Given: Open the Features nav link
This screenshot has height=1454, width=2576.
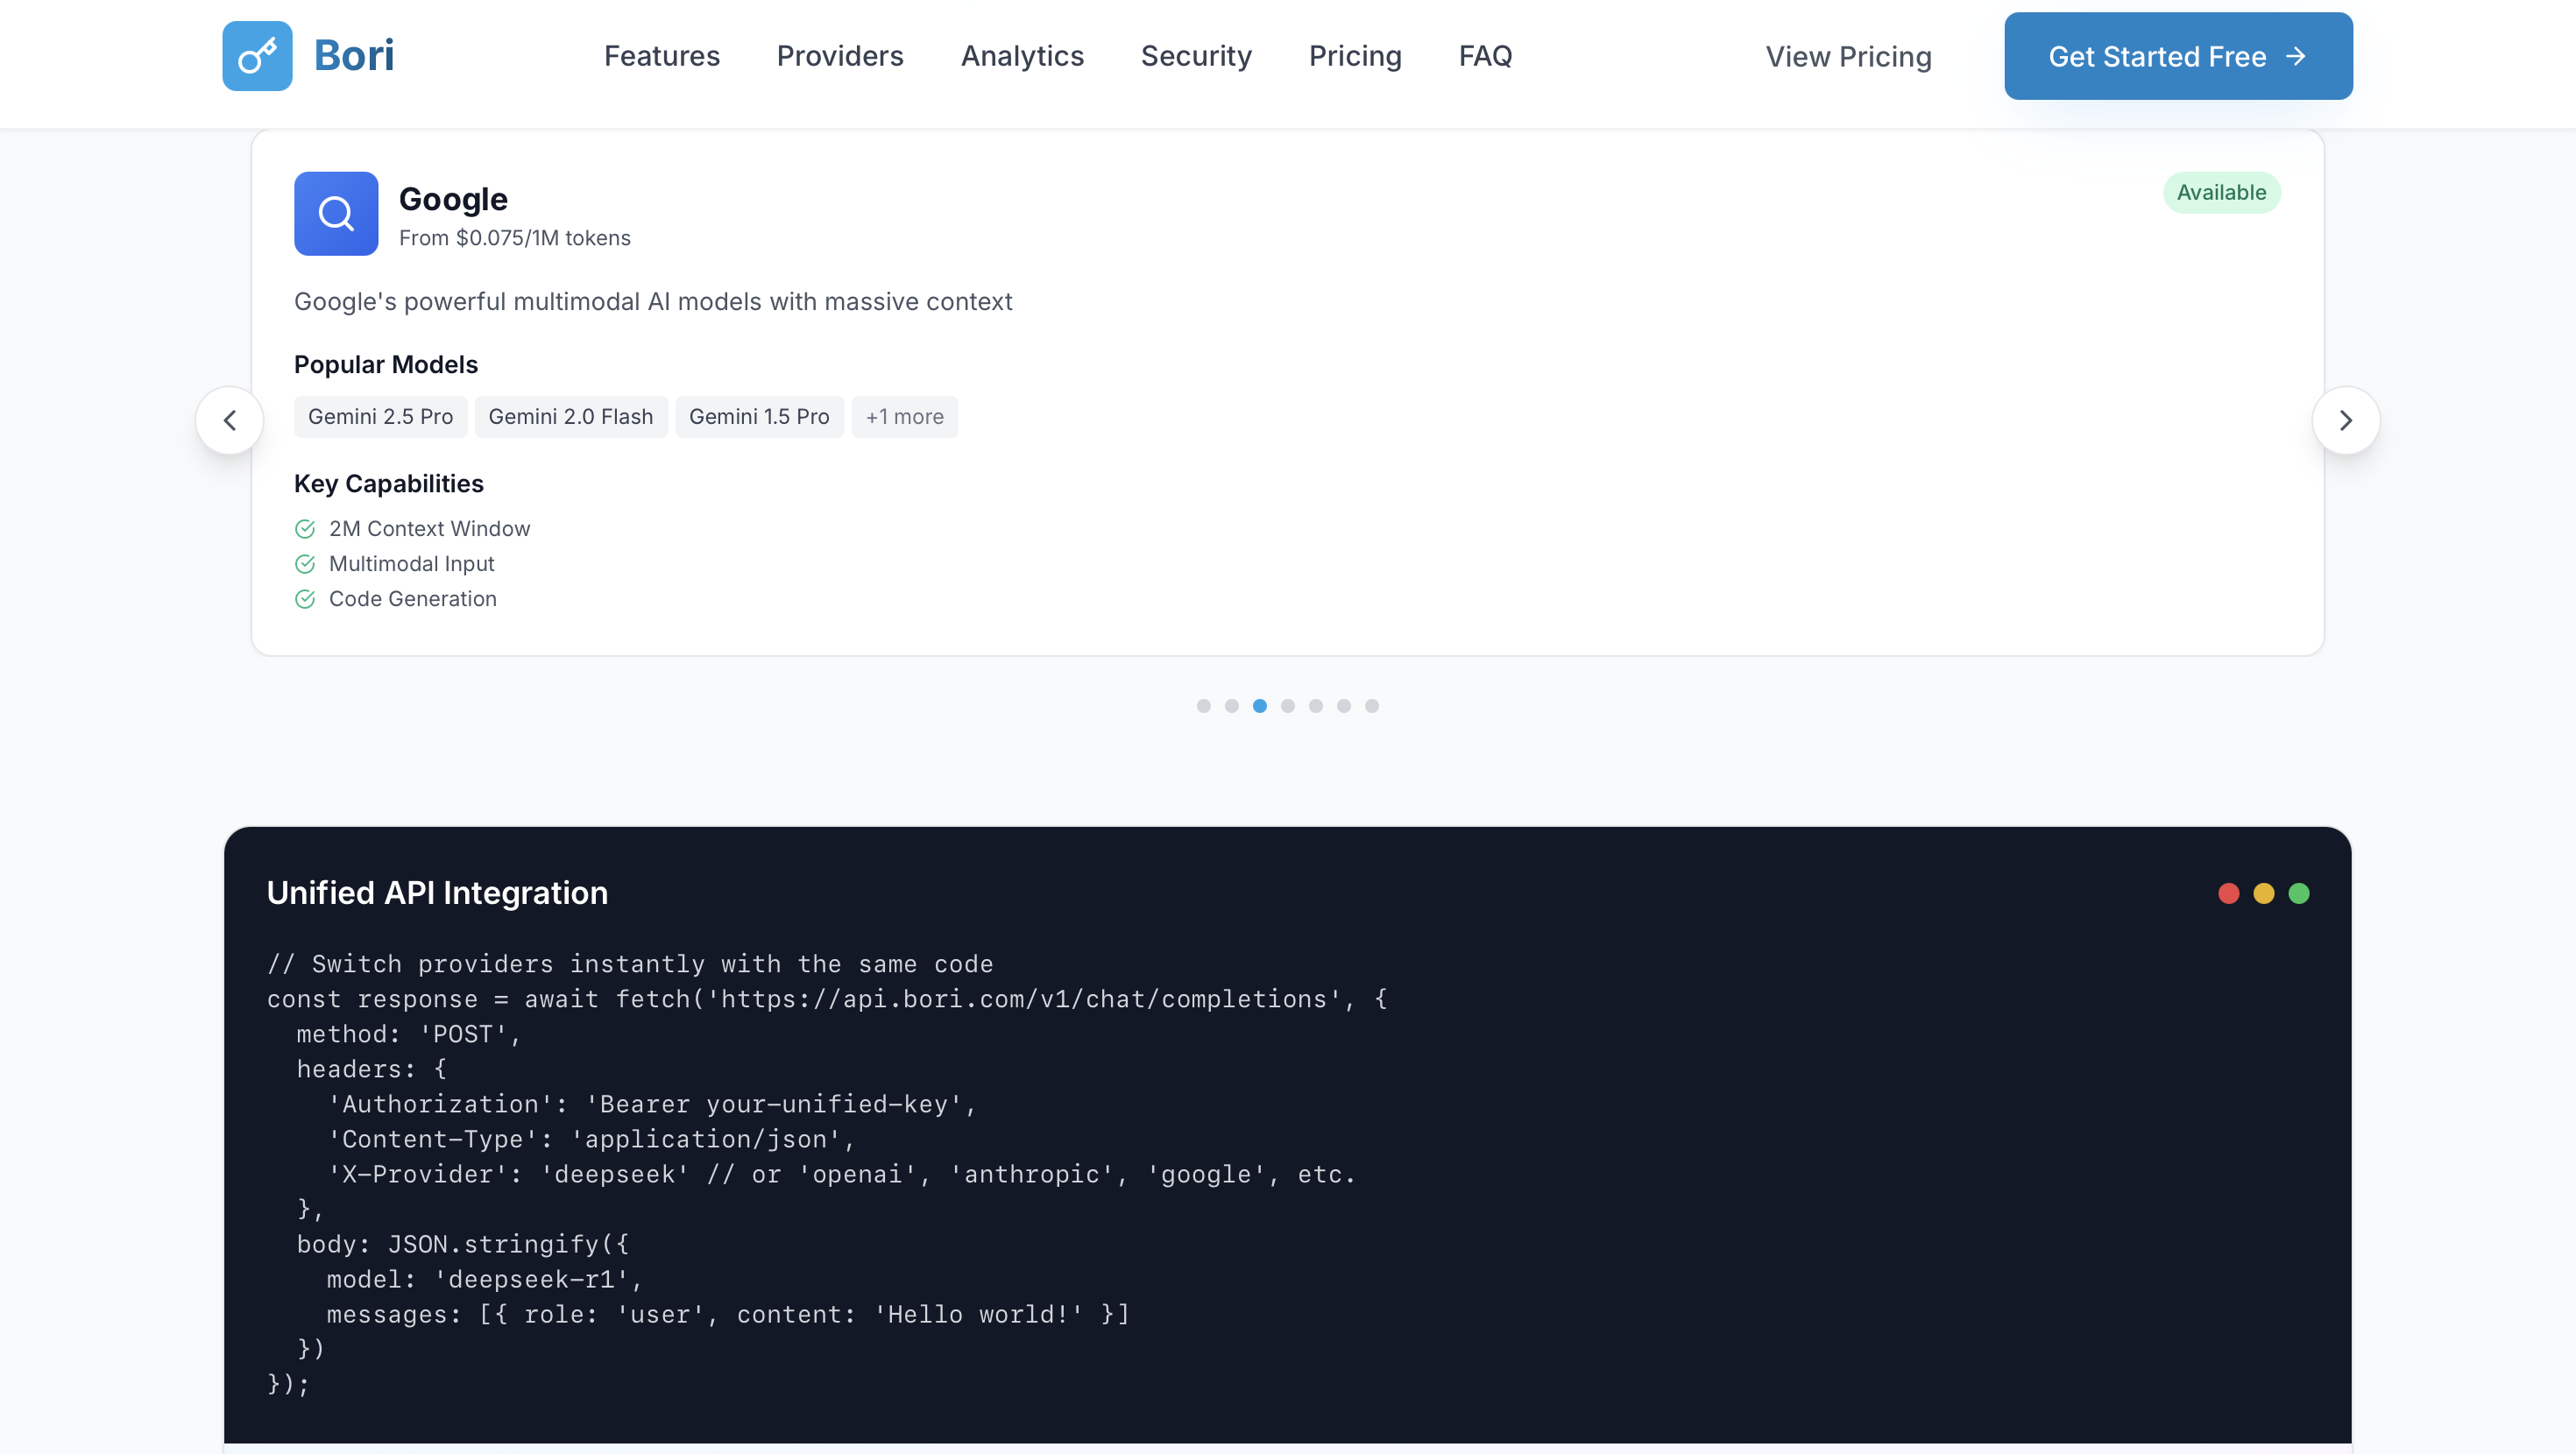Looking at the screenshot, I should click(x=662, y=56).
